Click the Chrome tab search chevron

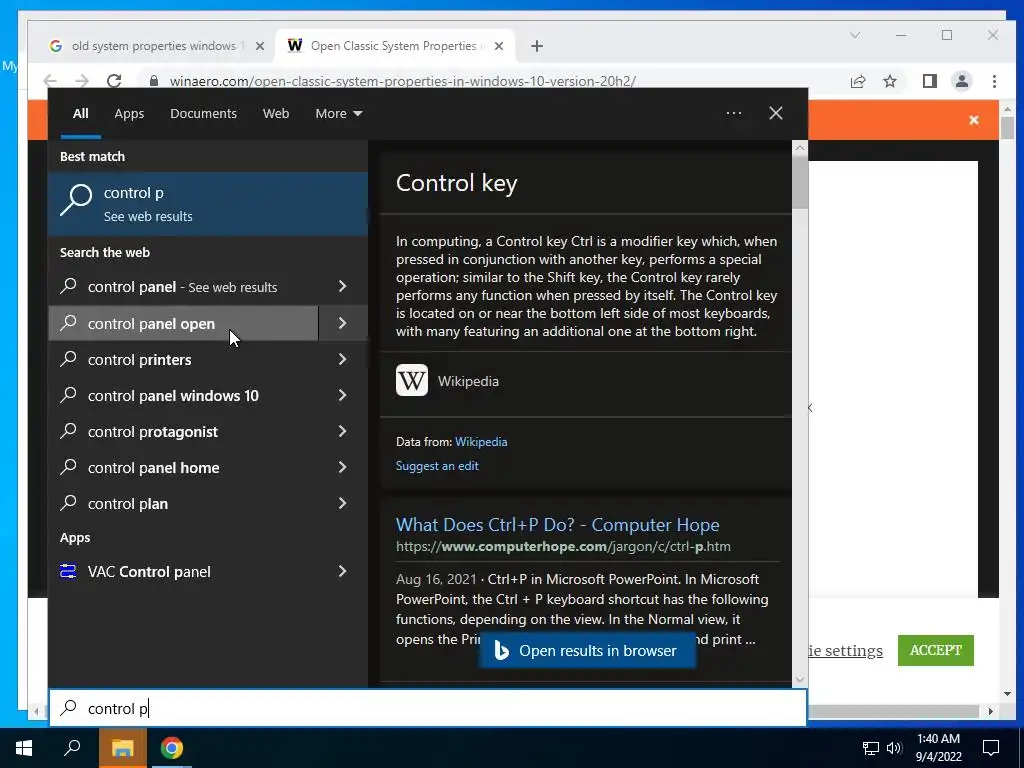(855, 35)
